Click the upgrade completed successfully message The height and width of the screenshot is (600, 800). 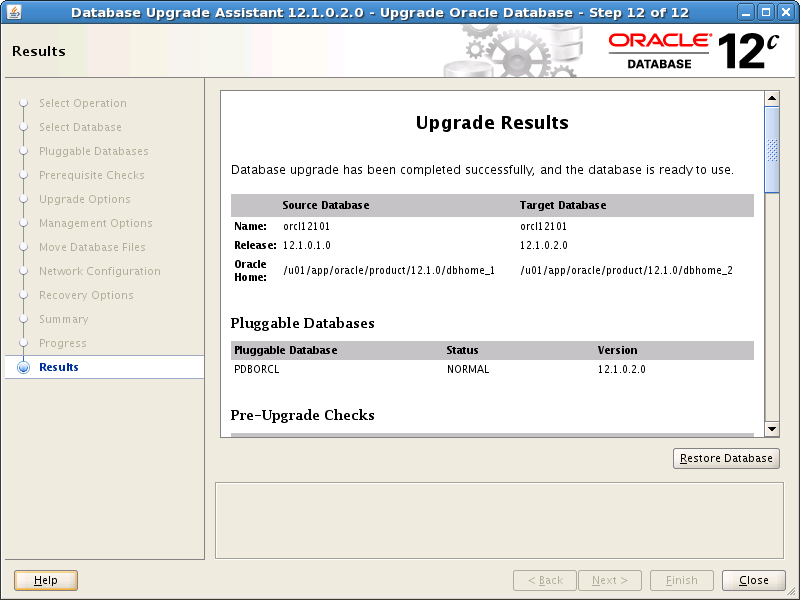coord(482,170)
